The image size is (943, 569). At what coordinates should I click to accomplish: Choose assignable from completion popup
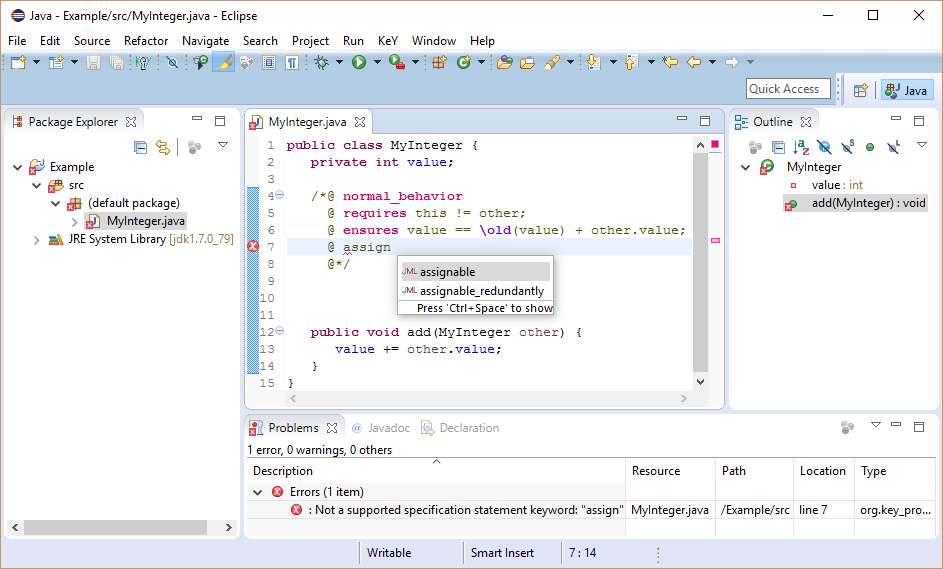(475, 272)
